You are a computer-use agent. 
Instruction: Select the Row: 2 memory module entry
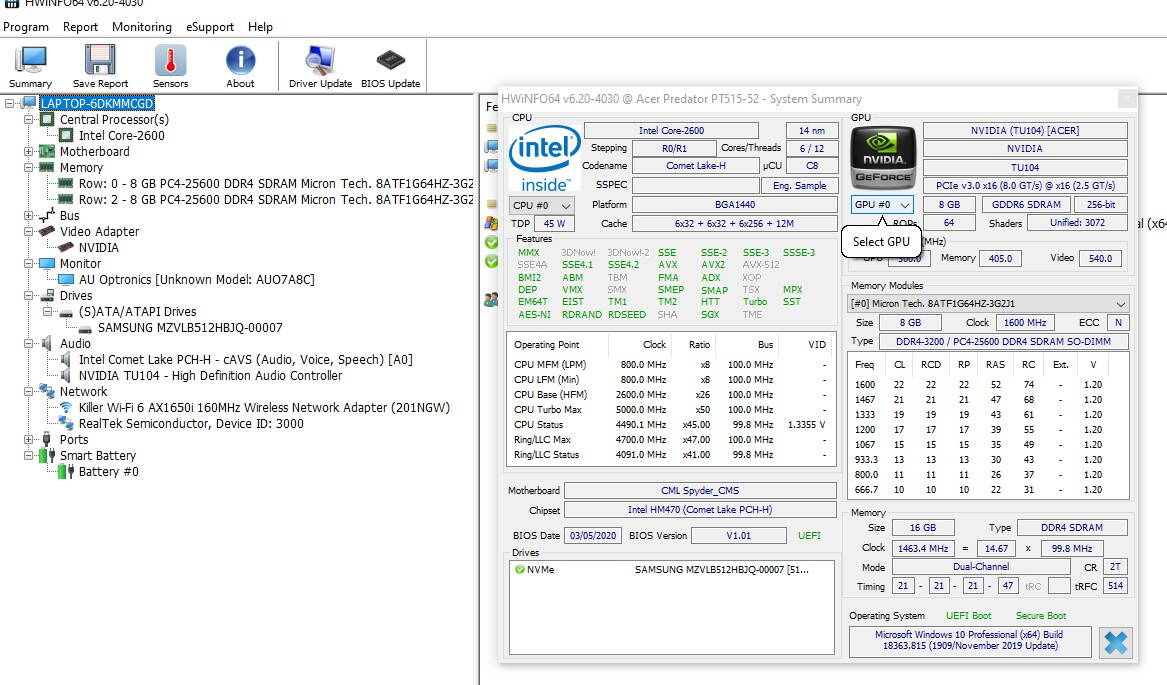[x=276, y=200]
